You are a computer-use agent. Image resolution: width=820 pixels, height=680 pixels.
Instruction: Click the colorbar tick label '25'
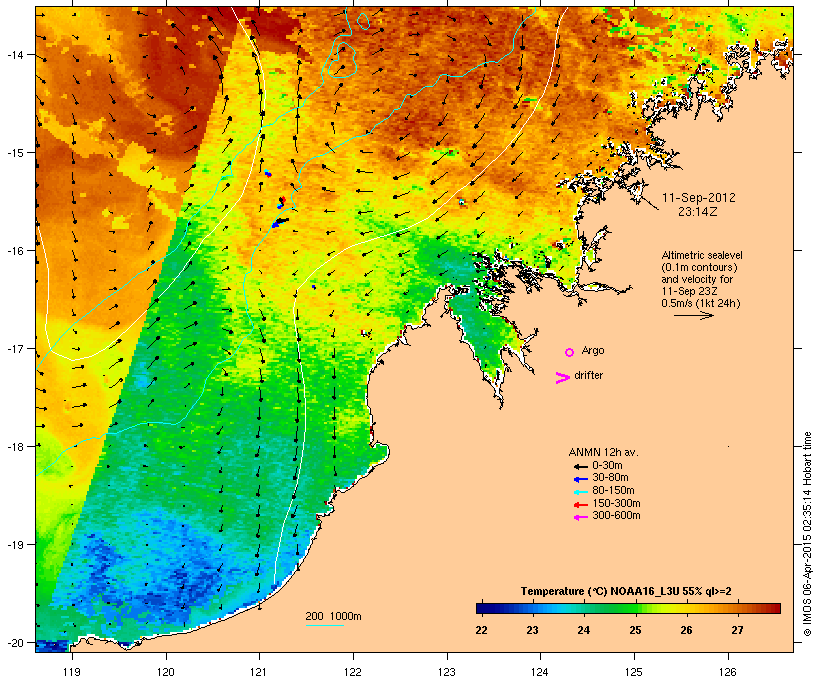click(x=635, y=630)
